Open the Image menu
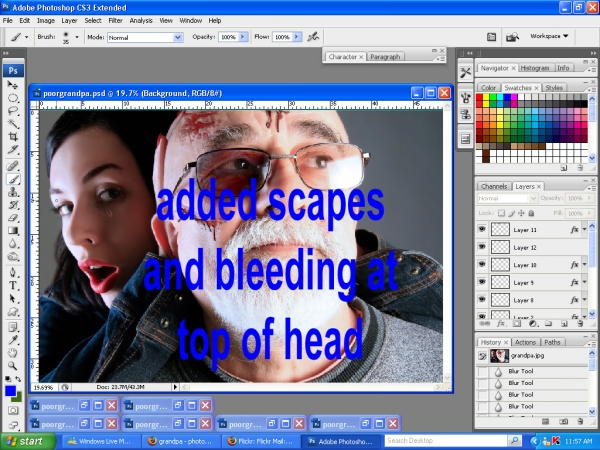This screenshot has width=600, height=450. click(46, 21)
